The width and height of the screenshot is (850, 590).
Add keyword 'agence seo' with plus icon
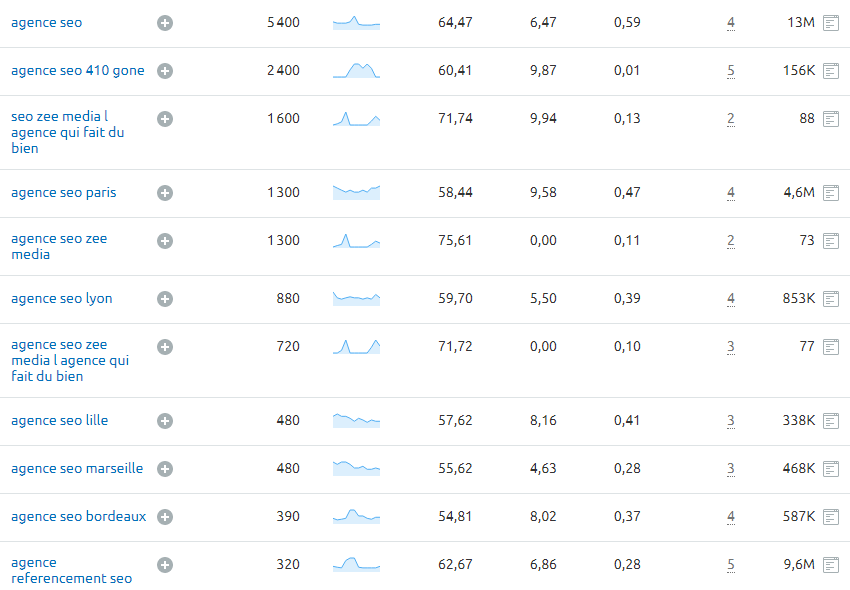click(x=165, y=23)
